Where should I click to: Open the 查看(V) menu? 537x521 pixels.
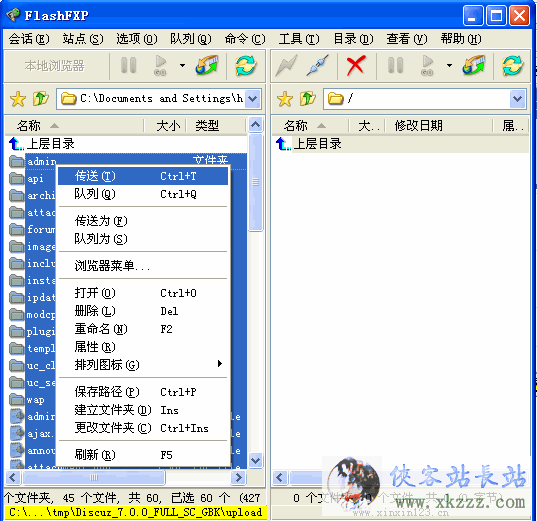pos(407,39)
